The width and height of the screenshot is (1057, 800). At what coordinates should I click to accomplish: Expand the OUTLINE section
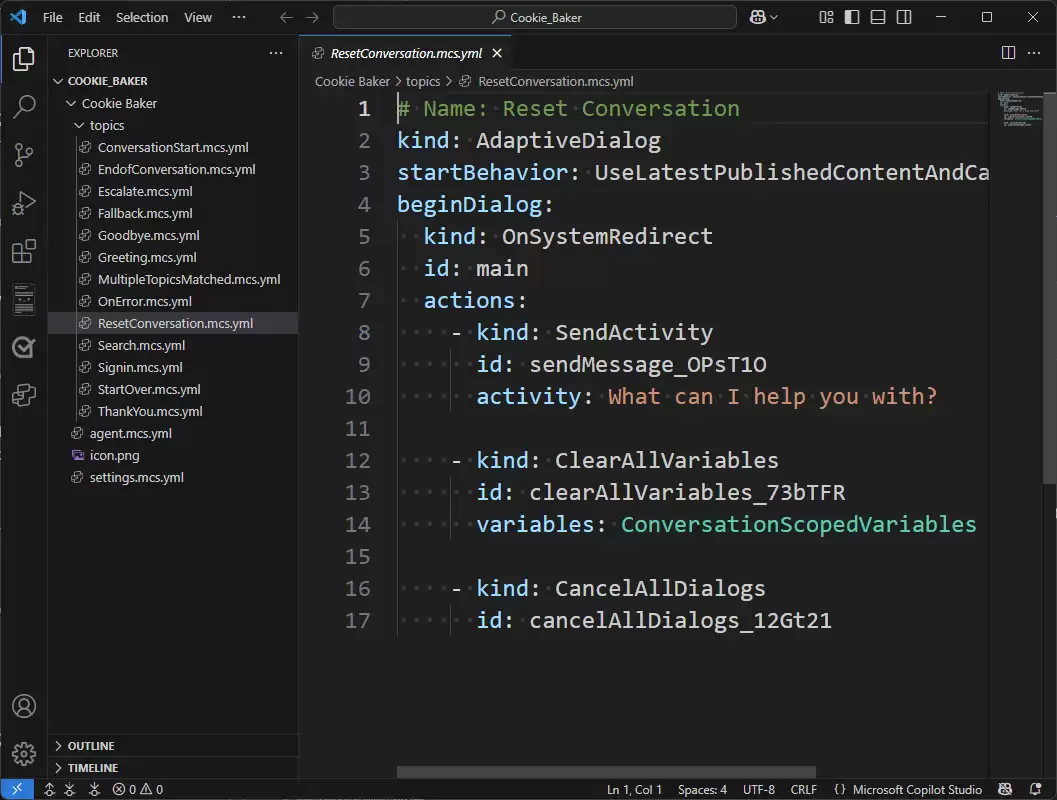click(90, 745)
